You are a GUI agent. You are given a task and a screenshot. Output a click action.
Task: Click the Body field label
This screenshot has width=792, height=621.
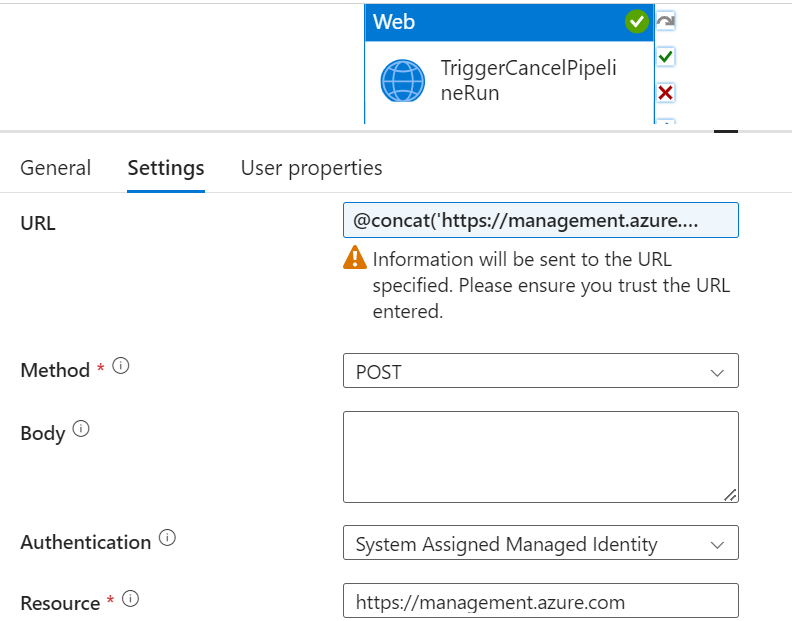43,434
